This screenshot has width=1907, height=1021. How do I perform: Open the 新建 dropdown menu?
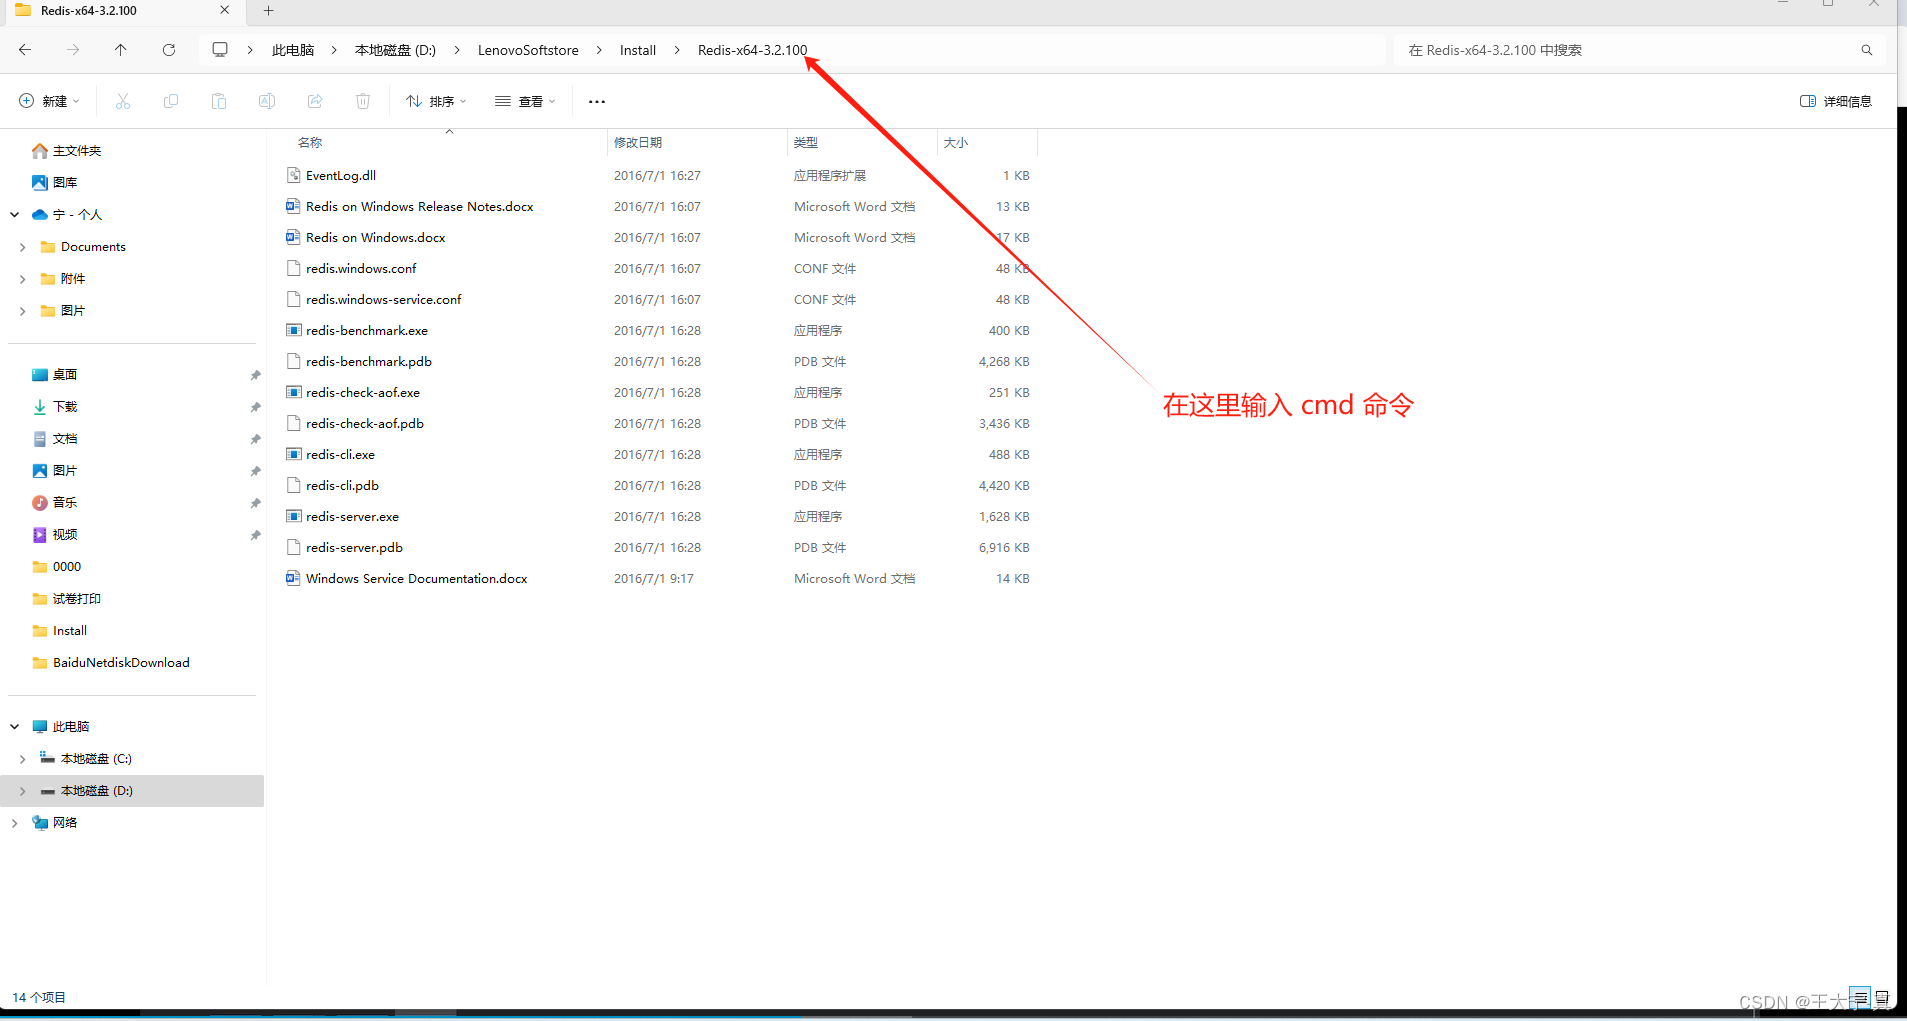point(49,101)
